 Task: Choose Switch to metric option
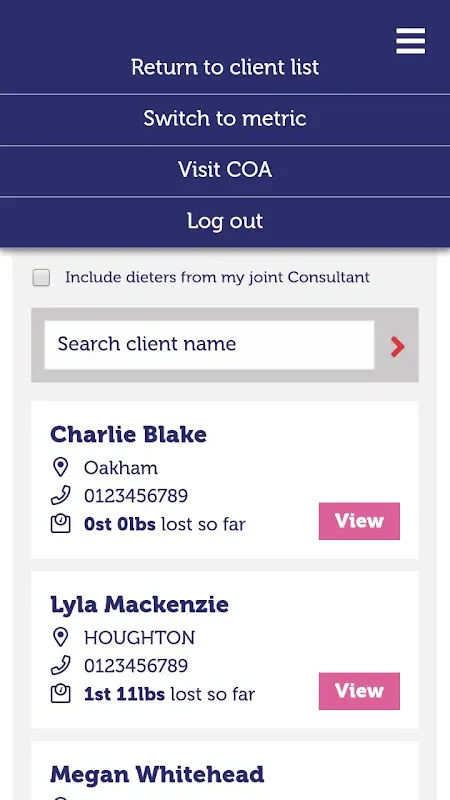coord(225,119)
